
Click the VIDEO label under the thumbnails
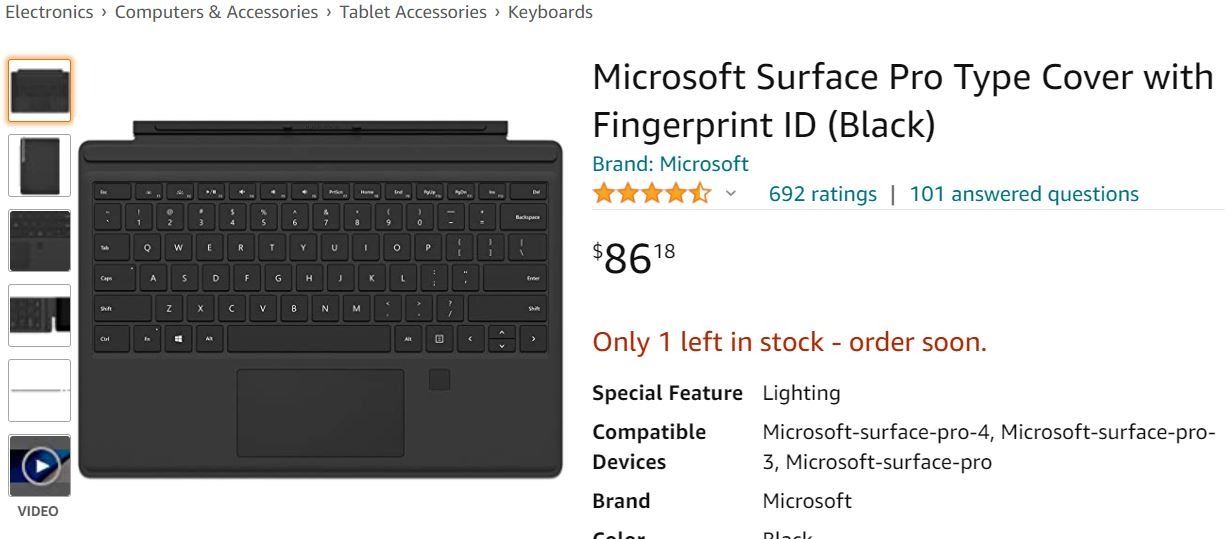point(40,511)
